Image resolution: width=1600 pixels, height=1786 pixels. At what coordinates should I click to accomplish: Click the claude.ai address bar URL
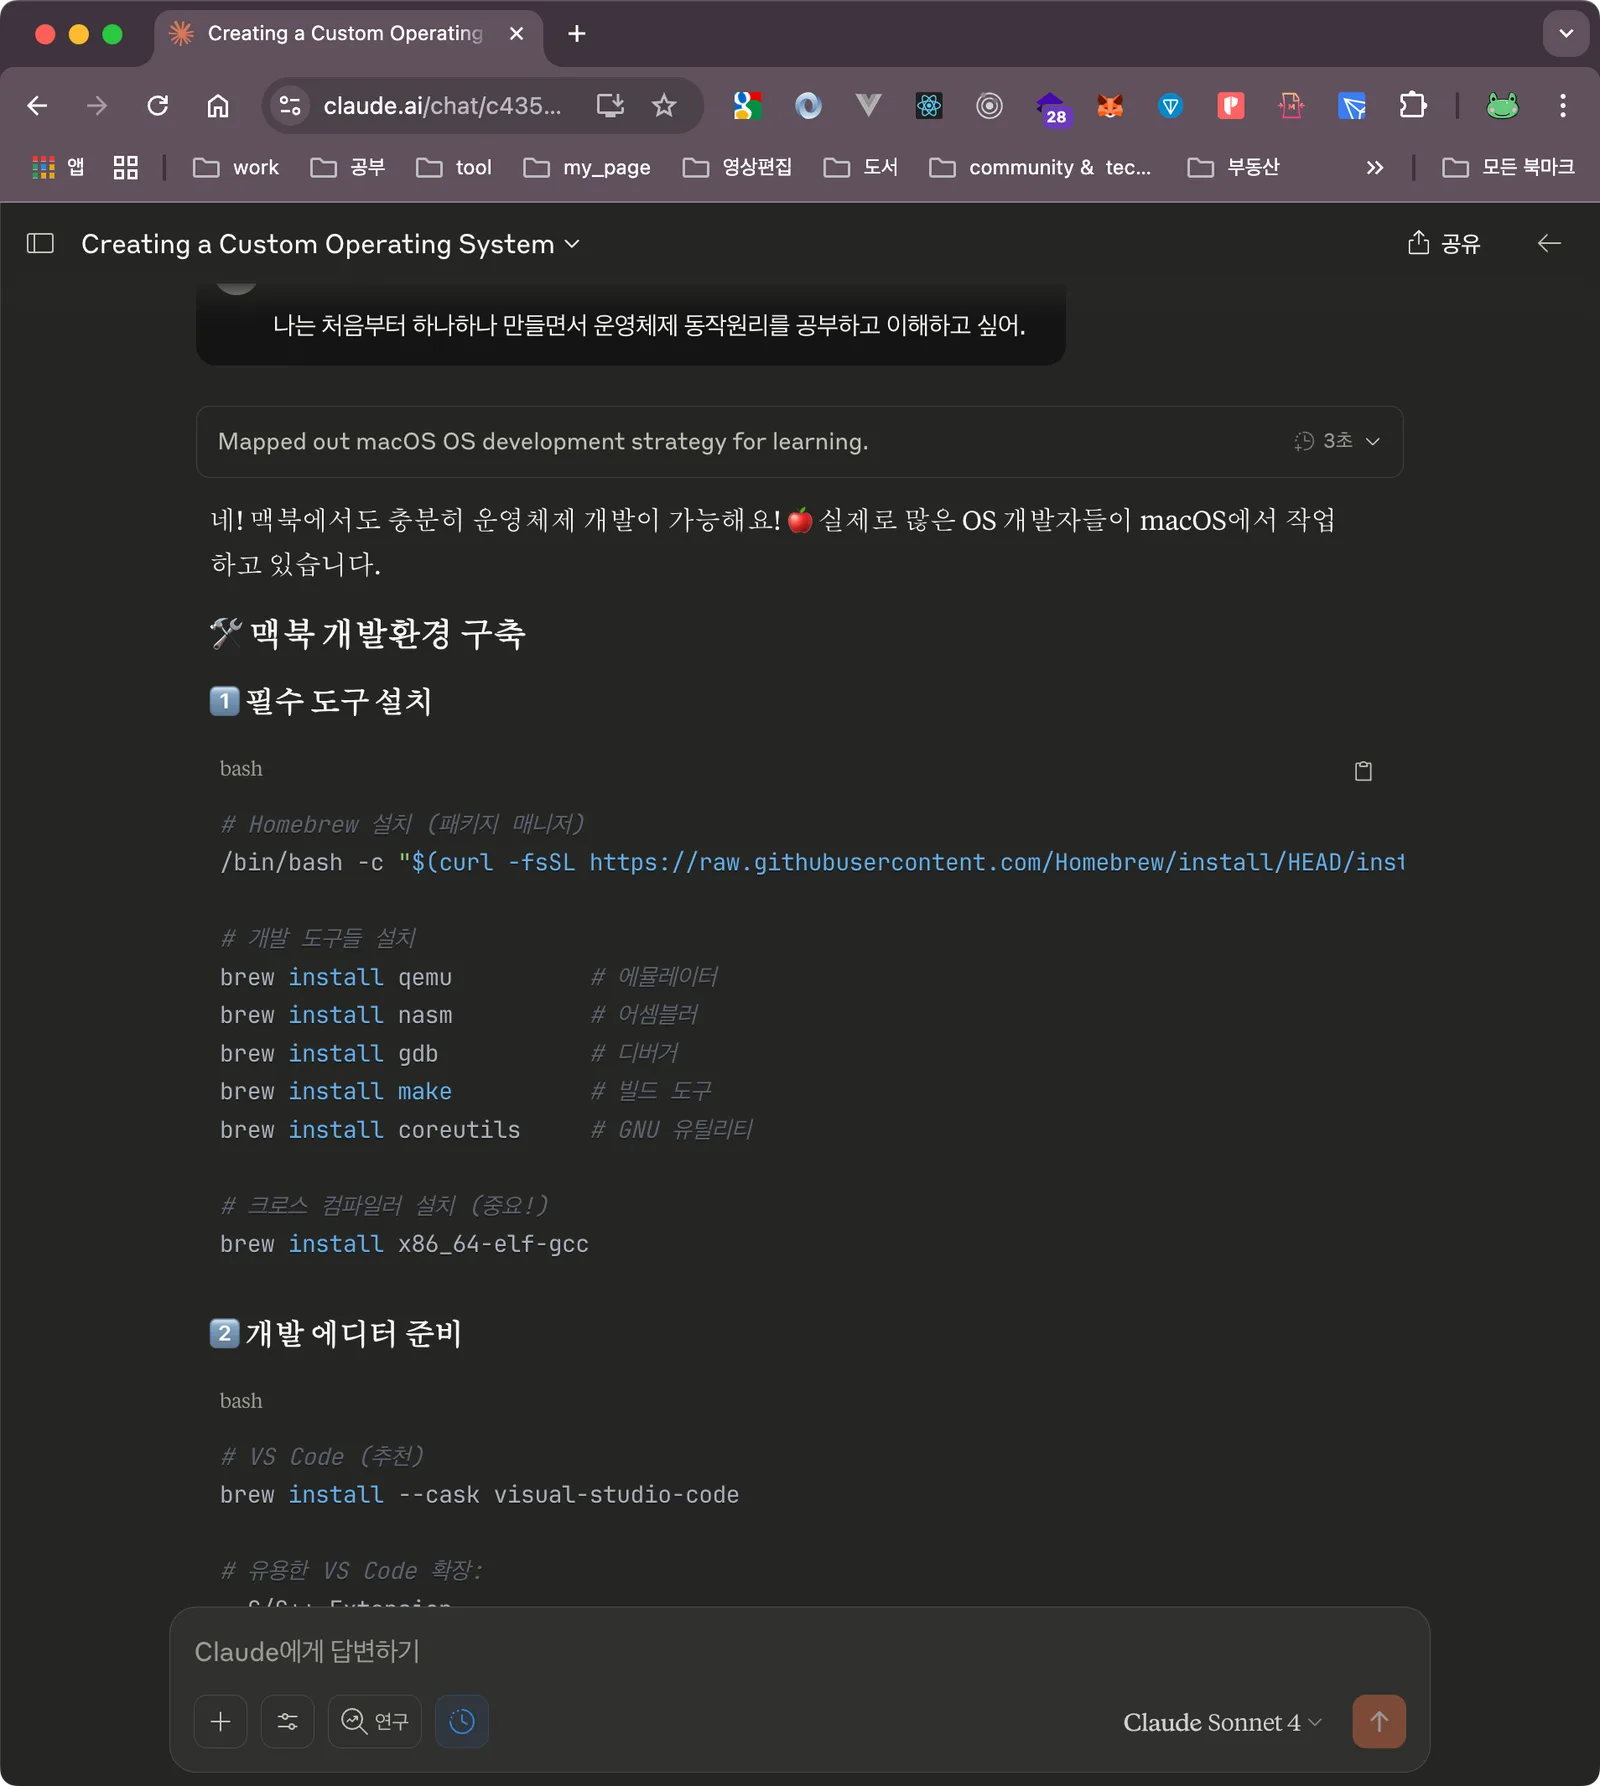[442, 106]
